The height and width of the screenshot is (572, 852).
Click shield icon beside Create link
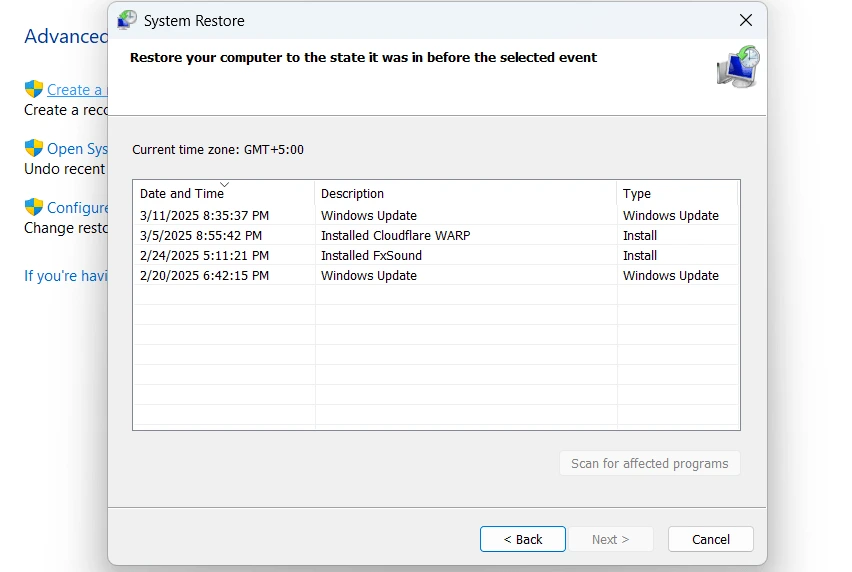point(34,89)
